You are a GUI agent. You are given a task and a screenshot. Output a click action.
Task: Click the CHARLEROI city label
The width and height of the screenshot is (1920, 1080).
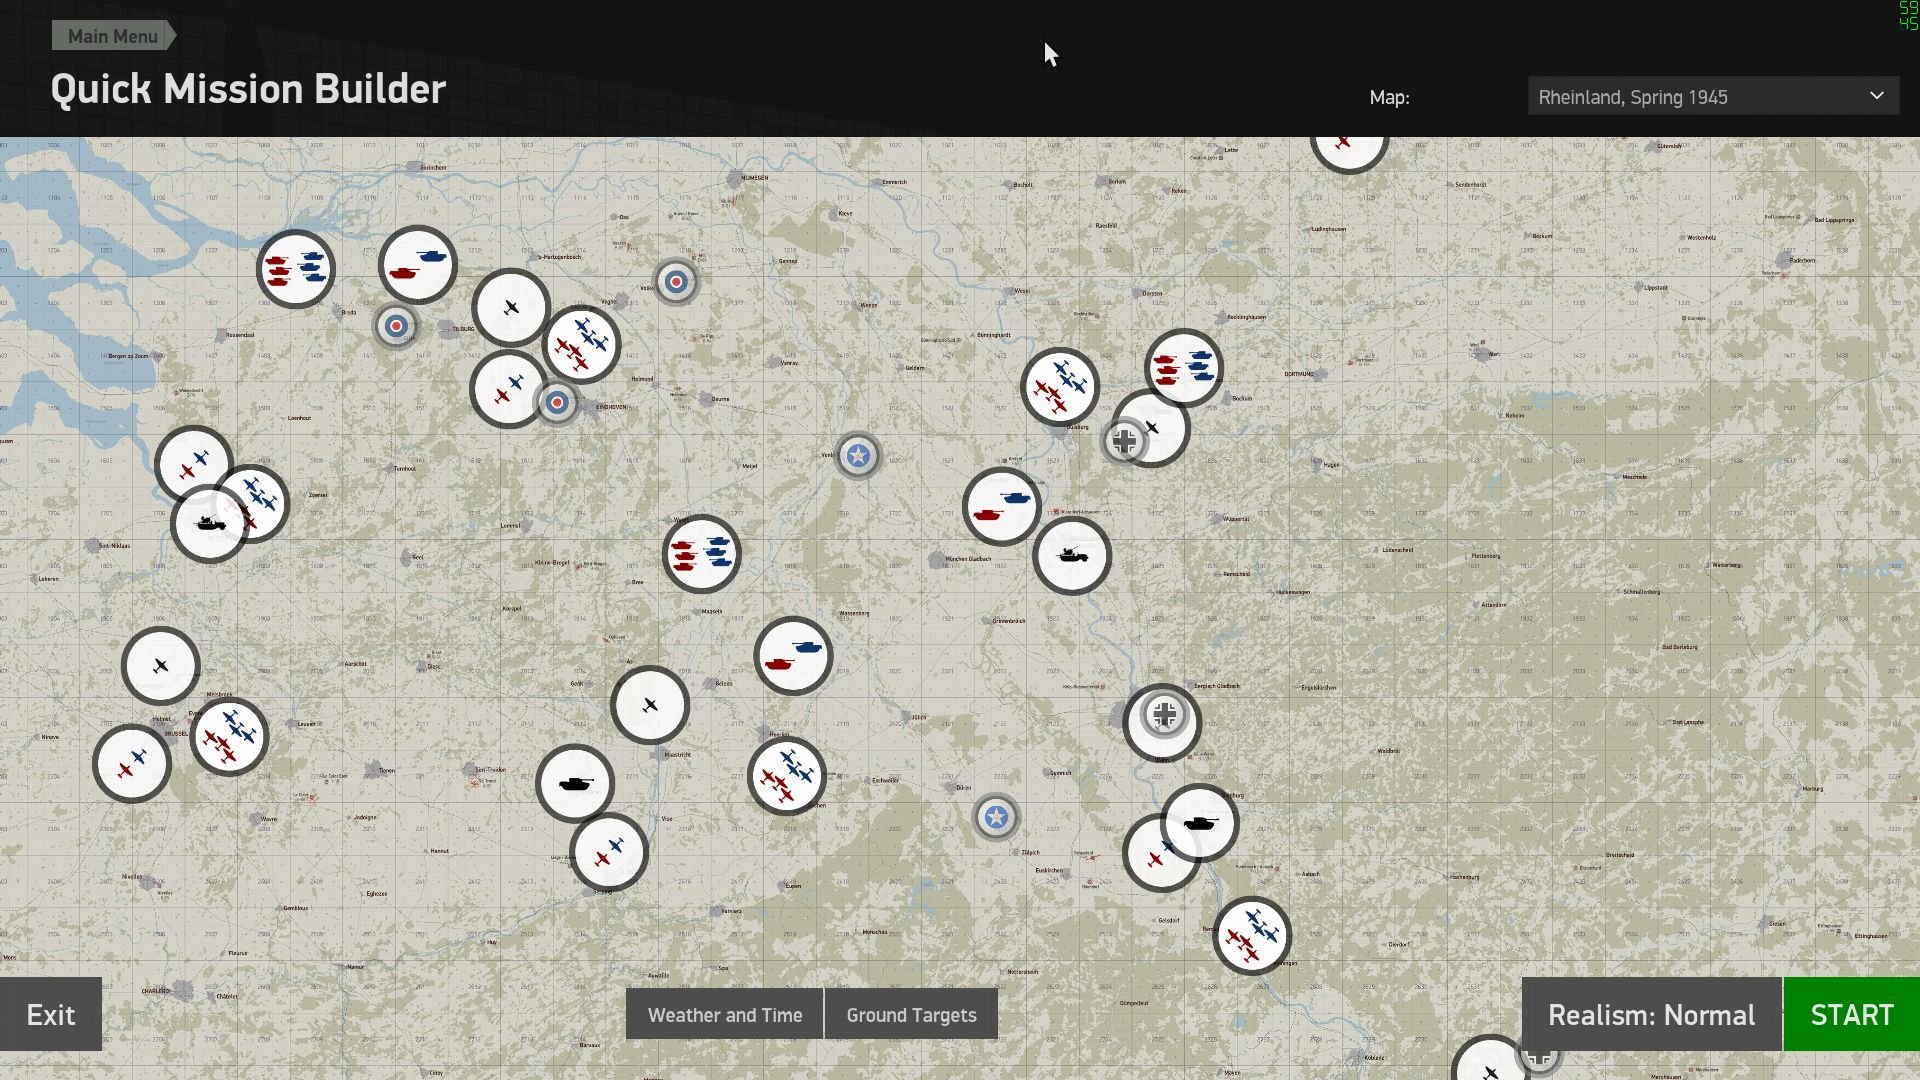tap(156, 991)
